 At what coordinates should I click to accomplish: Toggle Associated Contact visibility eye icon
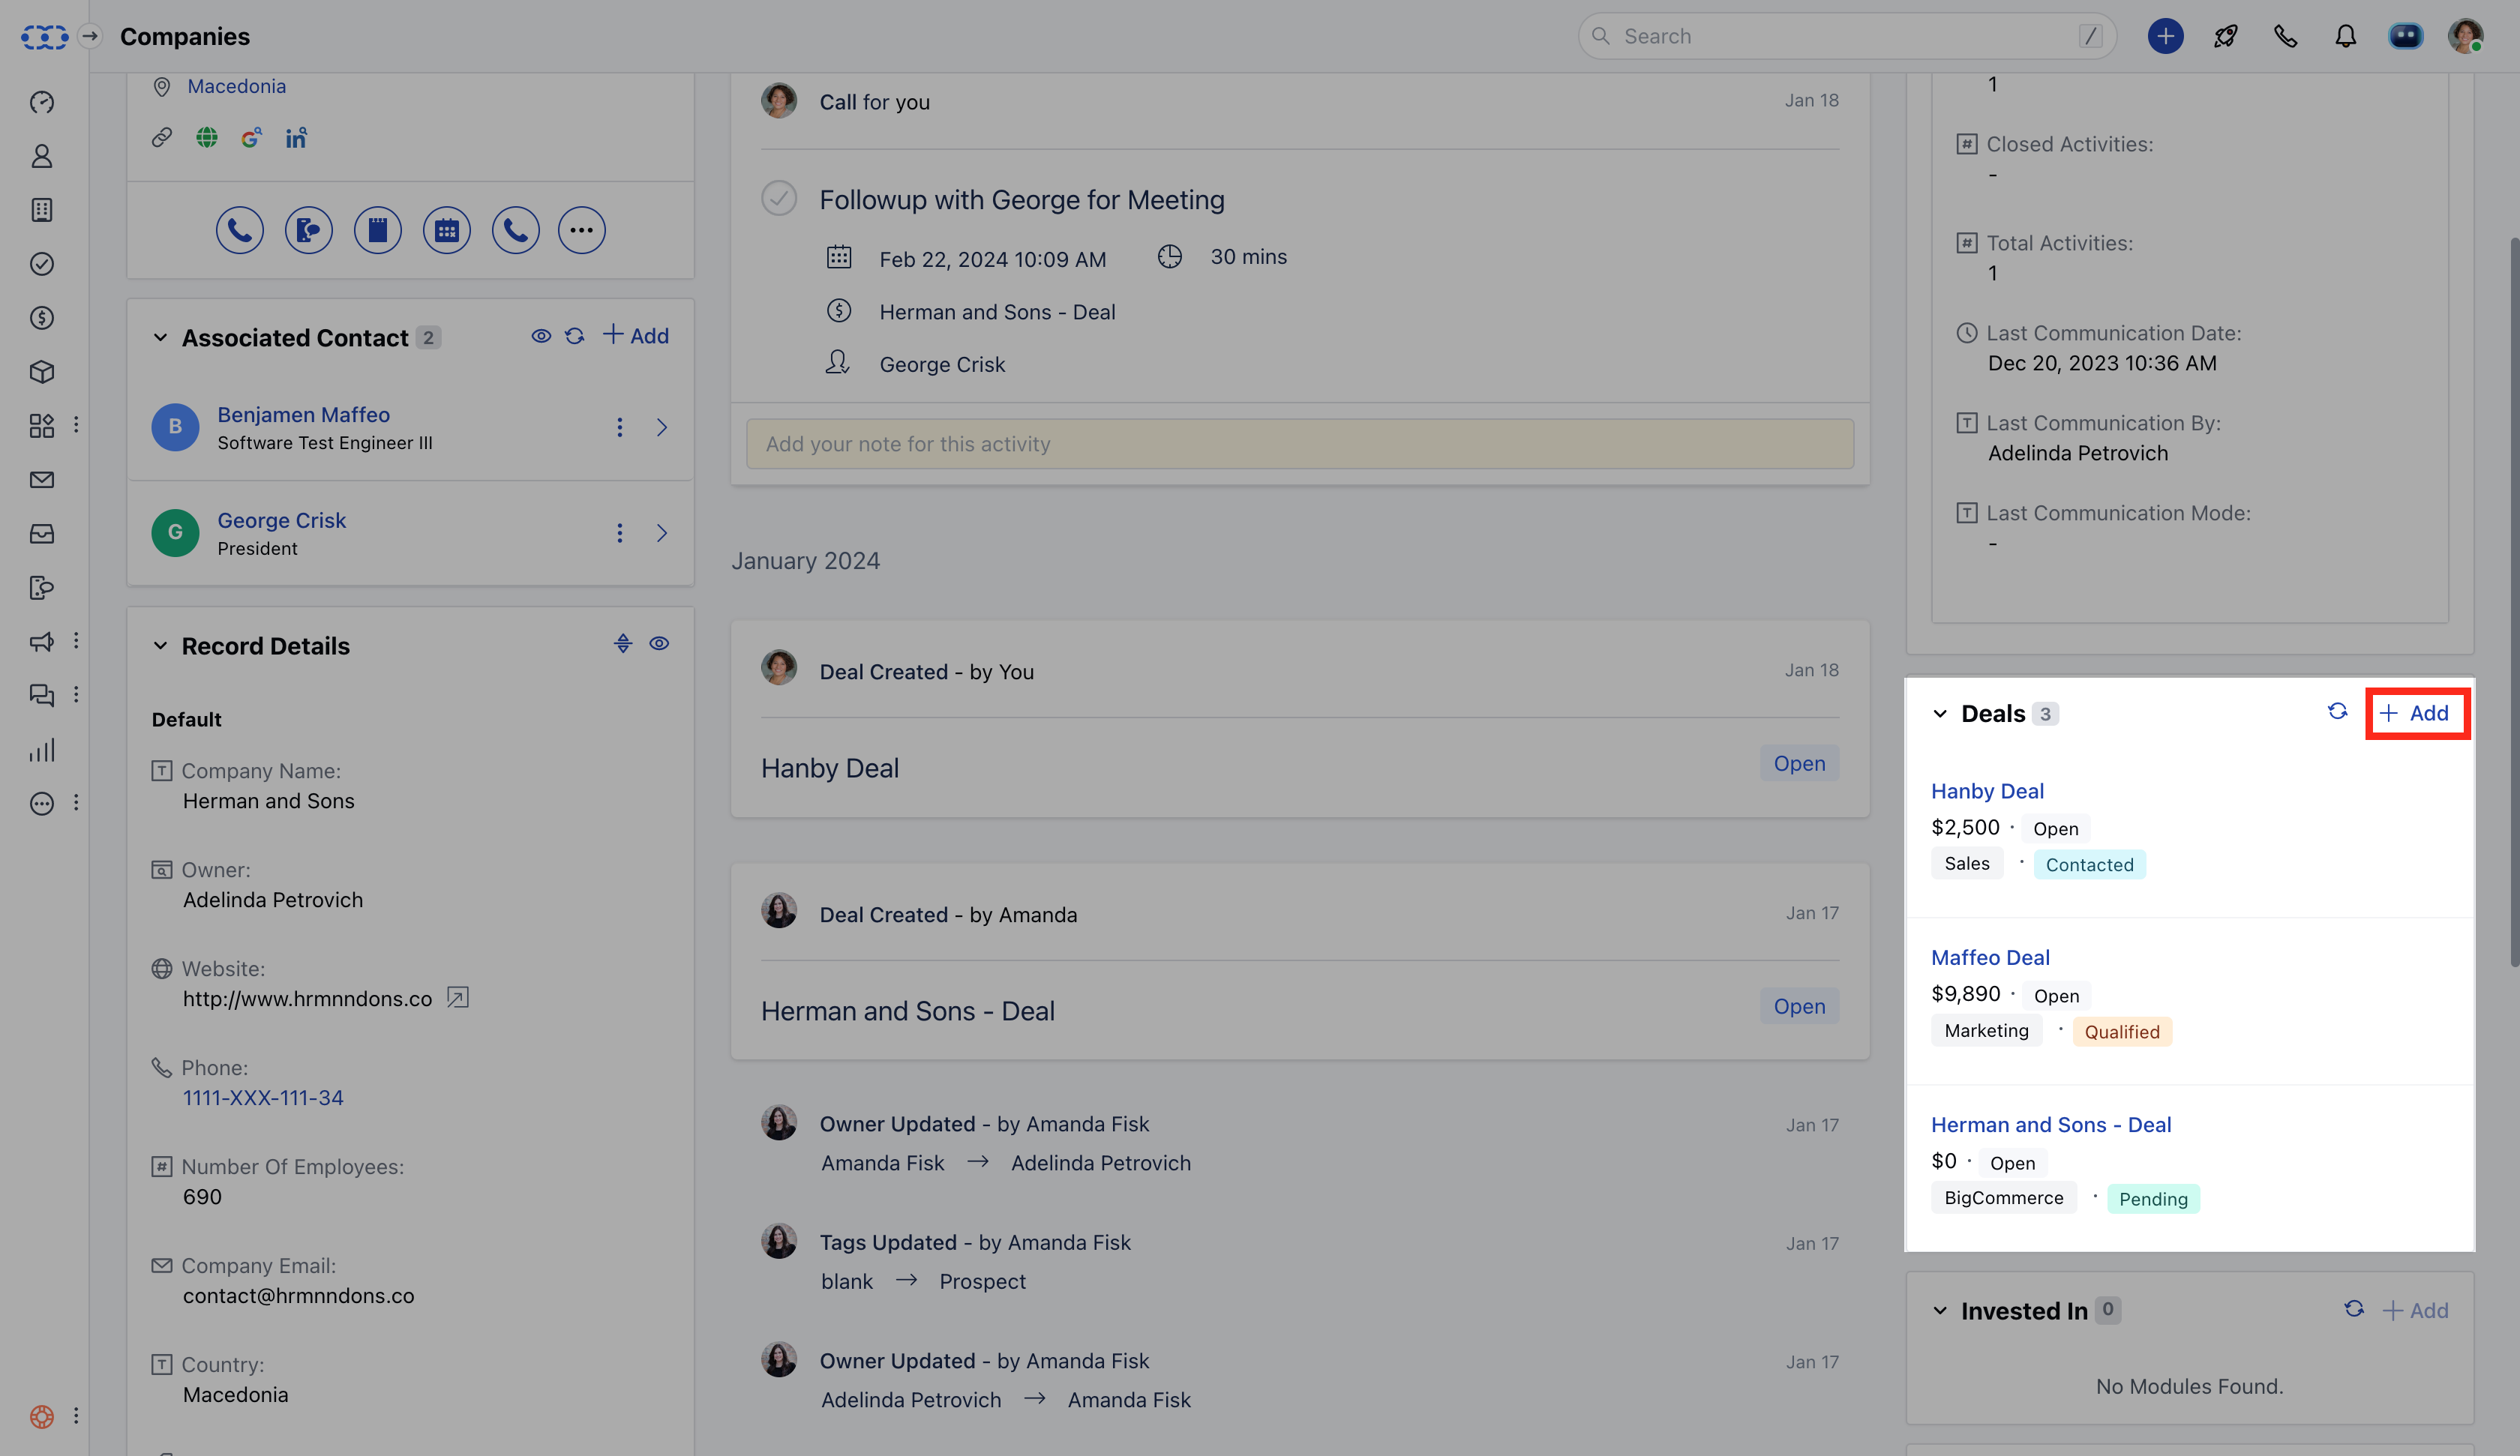(541, 336)
